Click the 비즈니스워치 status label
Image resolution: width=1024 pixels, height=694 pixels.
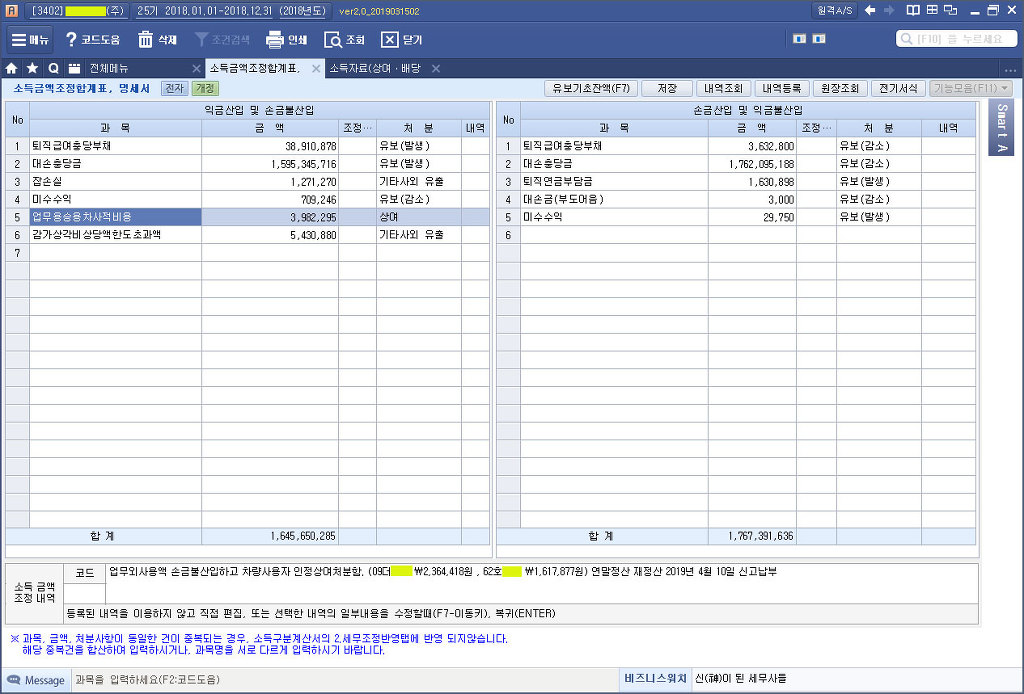(x=655, y=679)
